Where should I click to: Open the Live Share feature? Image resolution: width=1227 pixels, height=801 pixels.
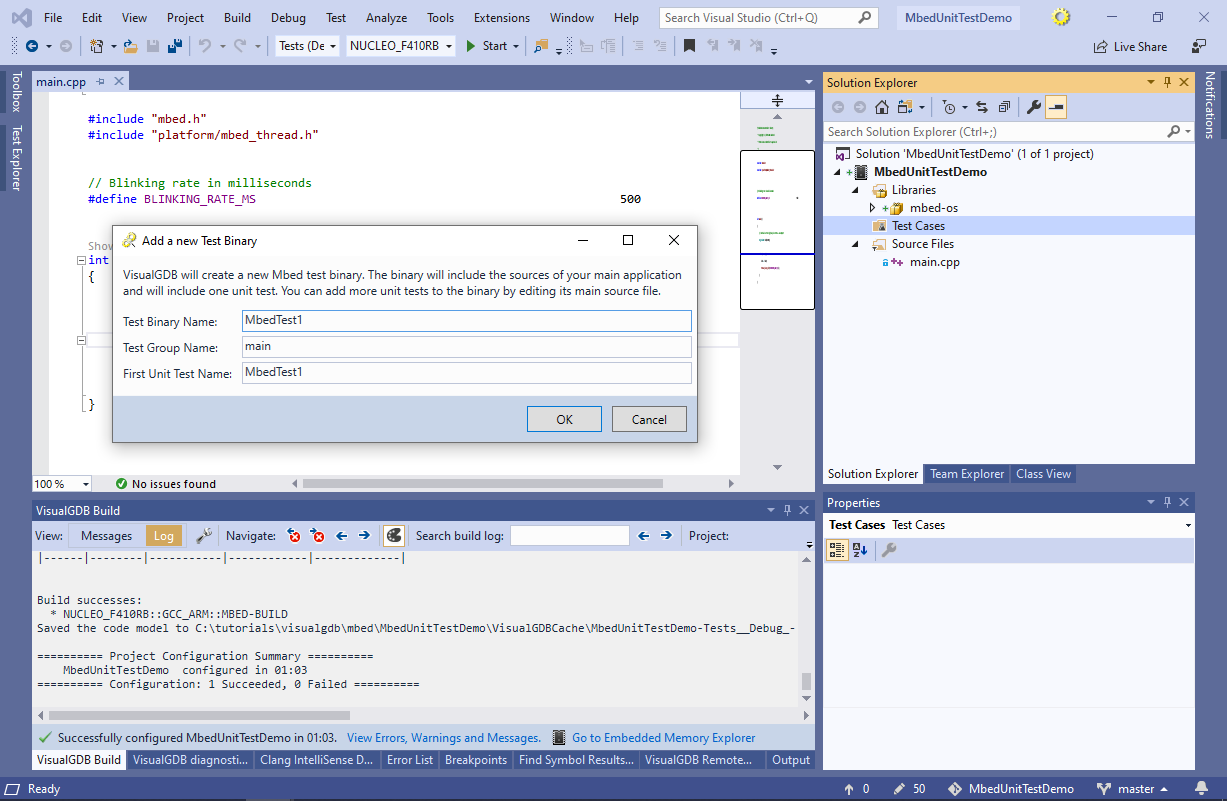coord(1130,46)
